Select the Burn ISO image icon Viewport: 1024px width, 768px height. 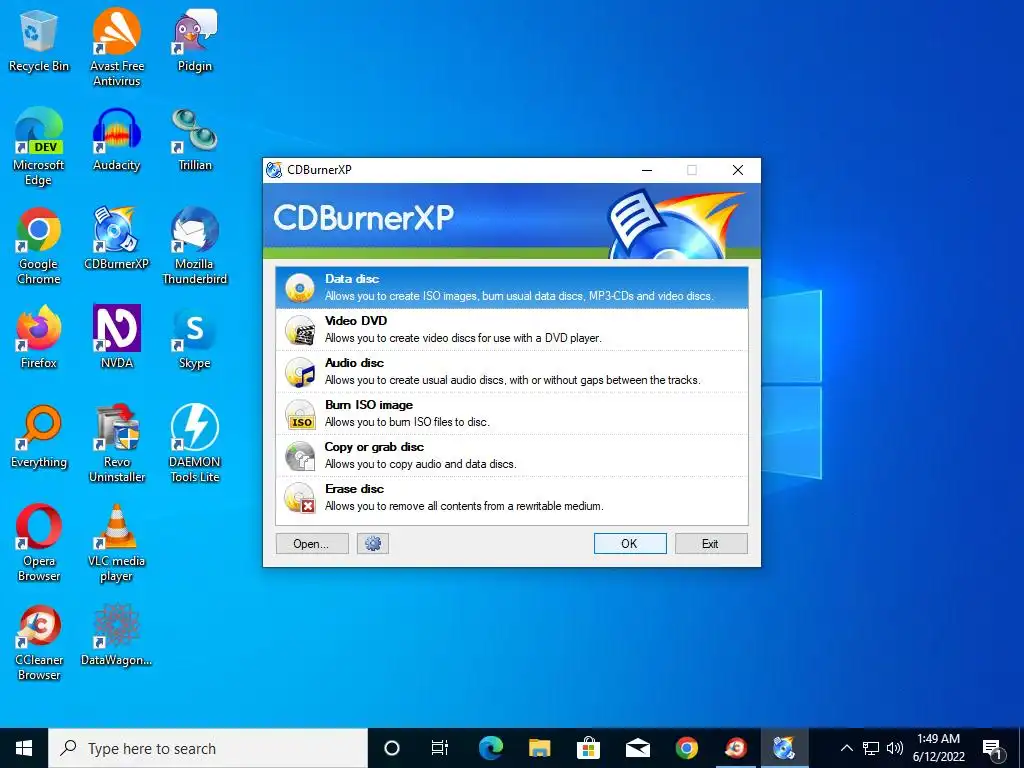pyautogui.click(x=300, y=414)
